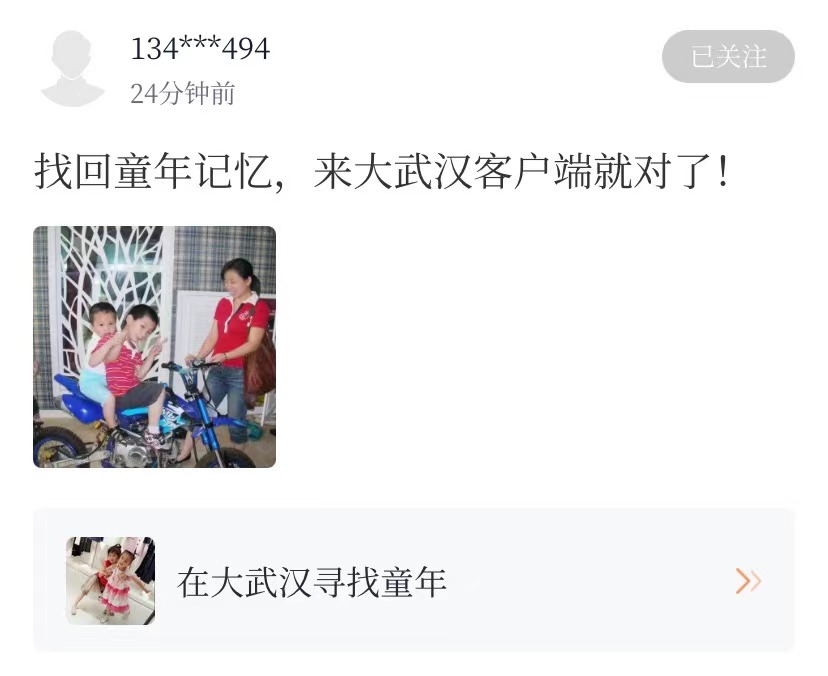This screenshot has width=828, height=676.
Task: Click the post text starting 找回童年记忆
Action: [383, 171]
